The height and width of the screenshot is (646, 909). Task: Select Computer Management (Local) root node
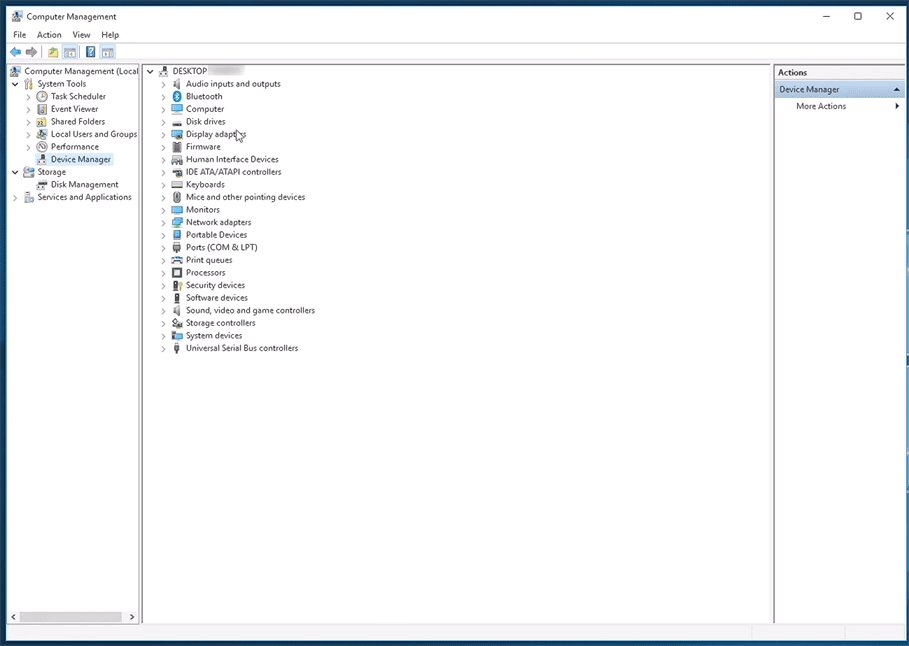click(81, 71)
